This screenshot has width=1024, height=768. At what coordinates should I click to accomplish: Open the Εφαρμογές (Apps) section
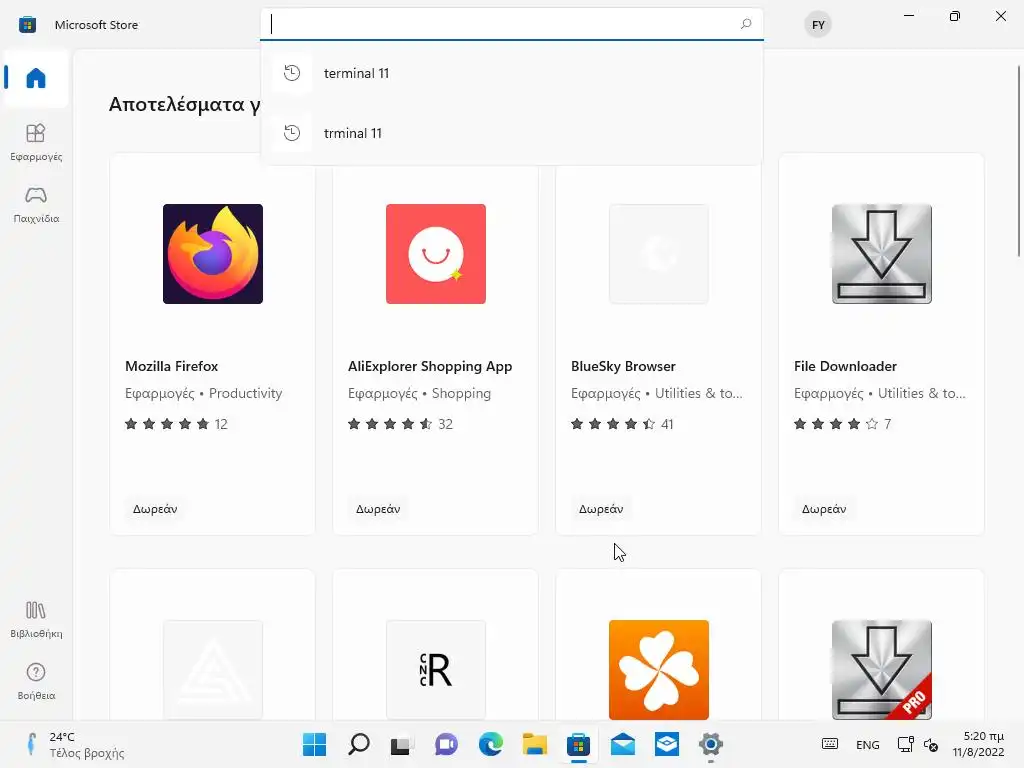tap(36, 142)
